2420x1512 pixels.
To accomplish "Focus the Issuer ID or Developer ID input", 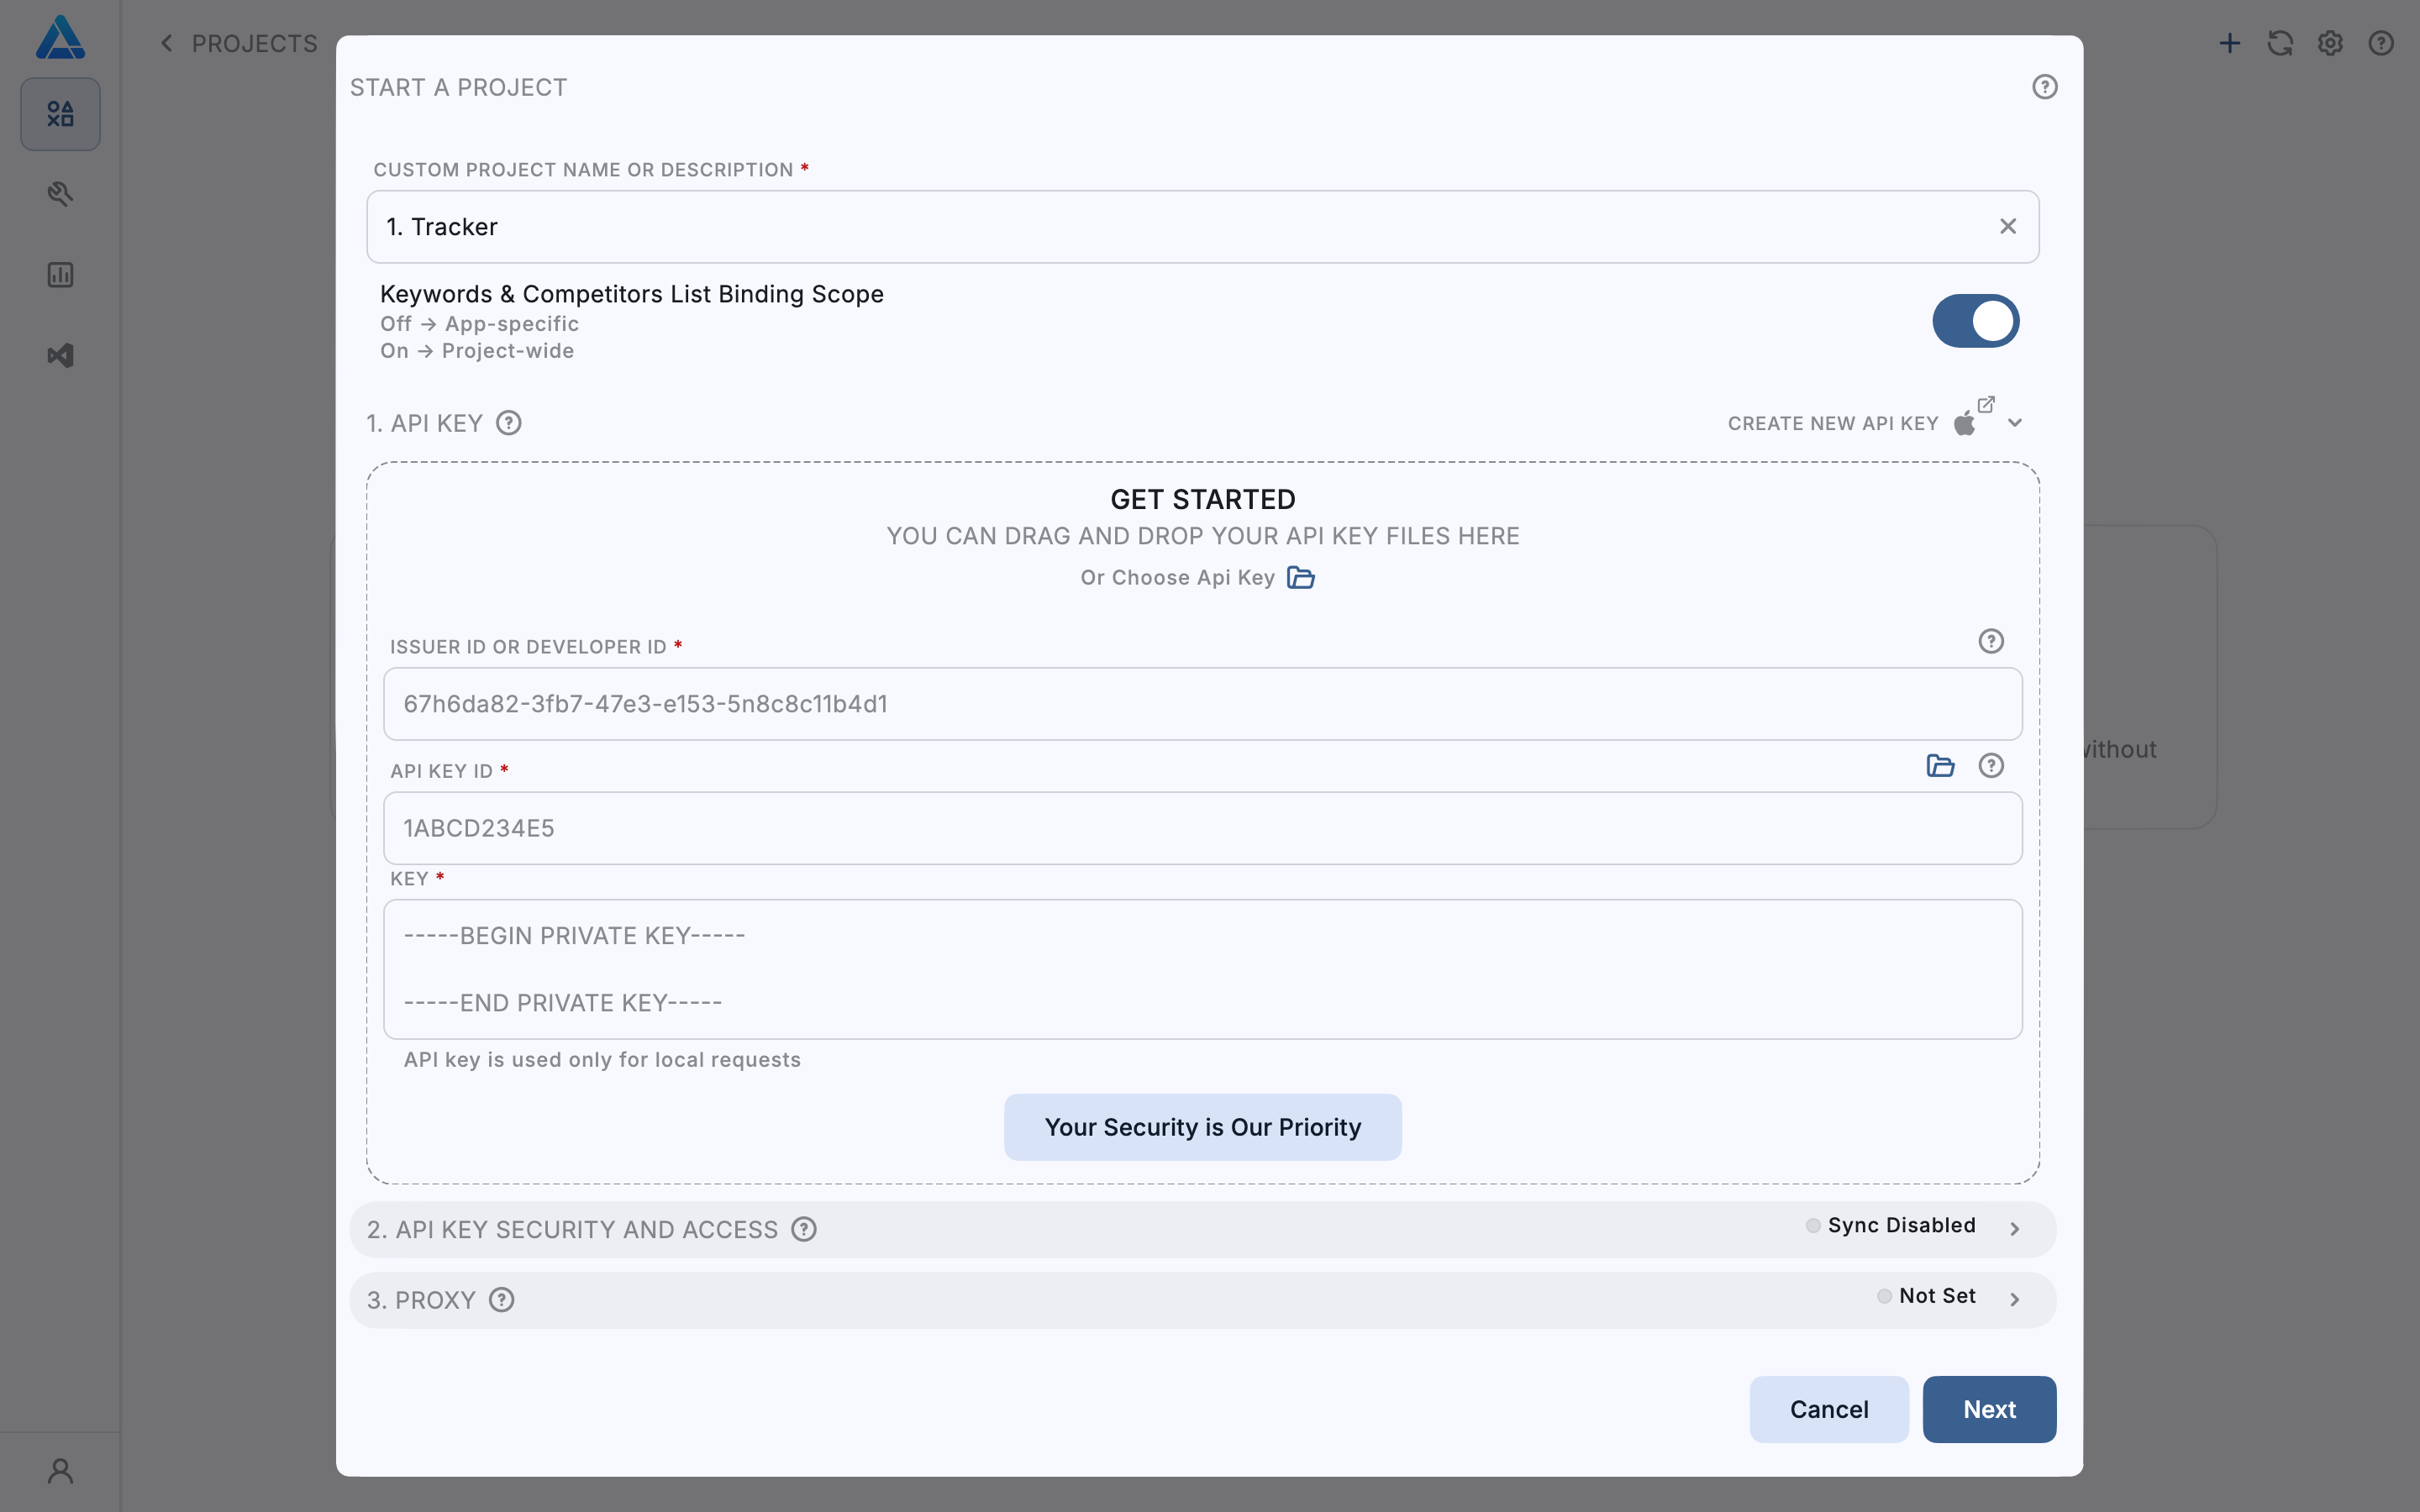I will click(1202, 704).
